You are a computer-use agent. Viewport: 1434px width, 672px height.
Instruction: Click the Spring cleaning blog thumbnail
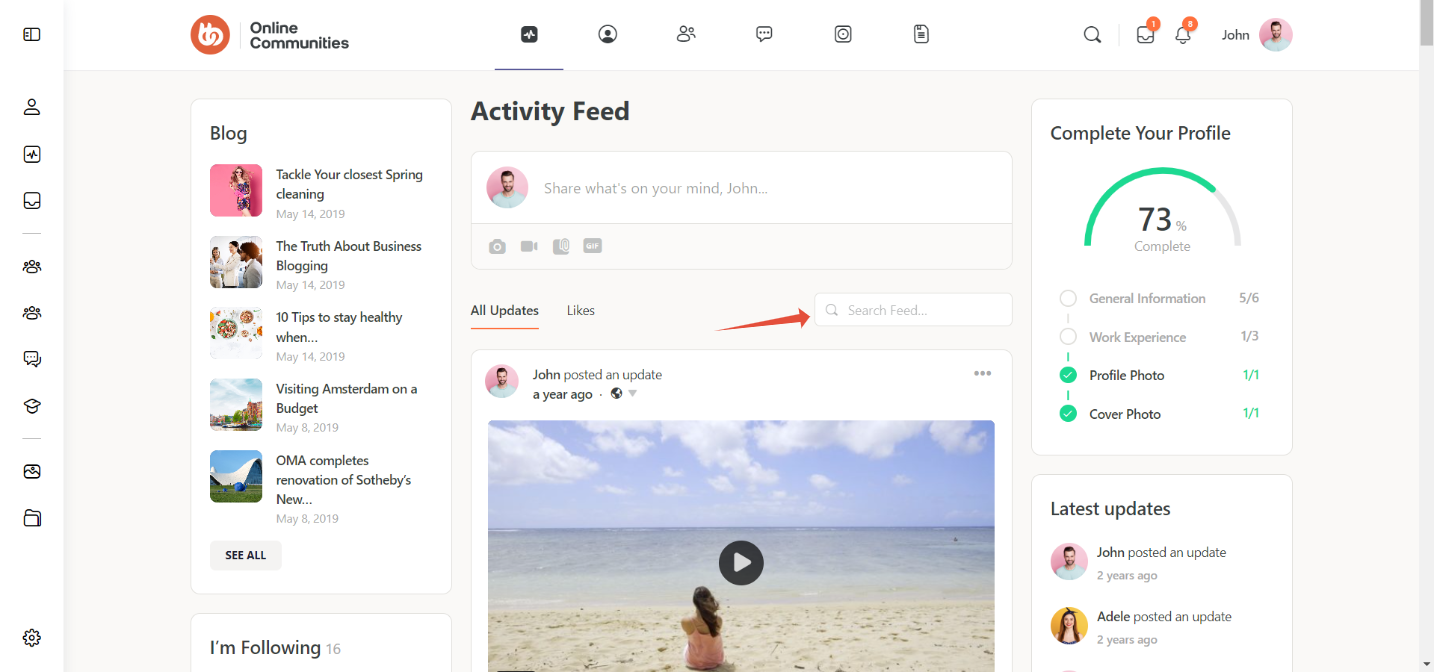click(x=236, y=190)
